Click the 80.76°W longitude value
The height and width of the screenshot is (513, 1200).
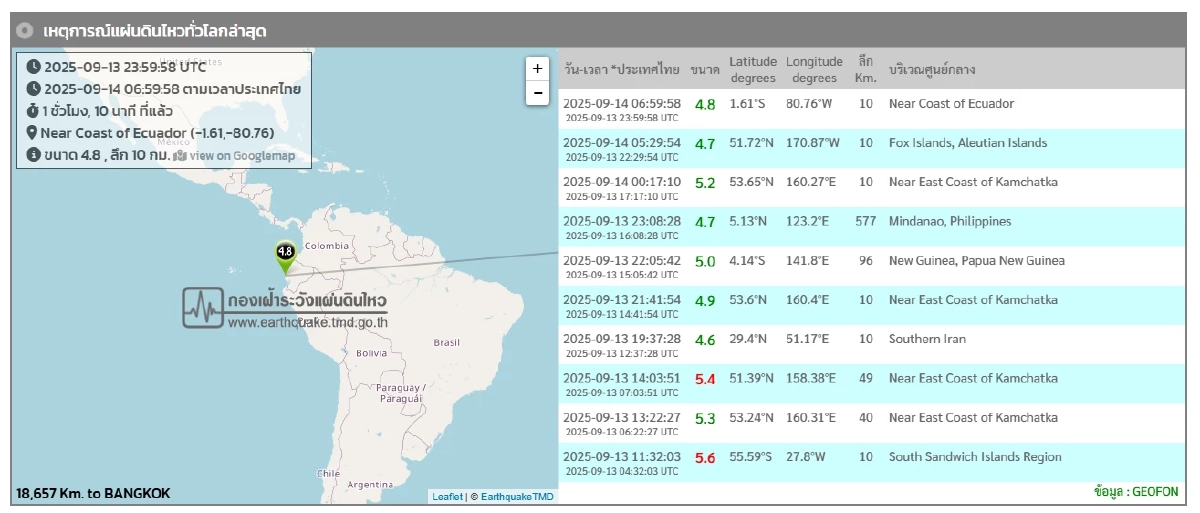click(x=809, y=104)
